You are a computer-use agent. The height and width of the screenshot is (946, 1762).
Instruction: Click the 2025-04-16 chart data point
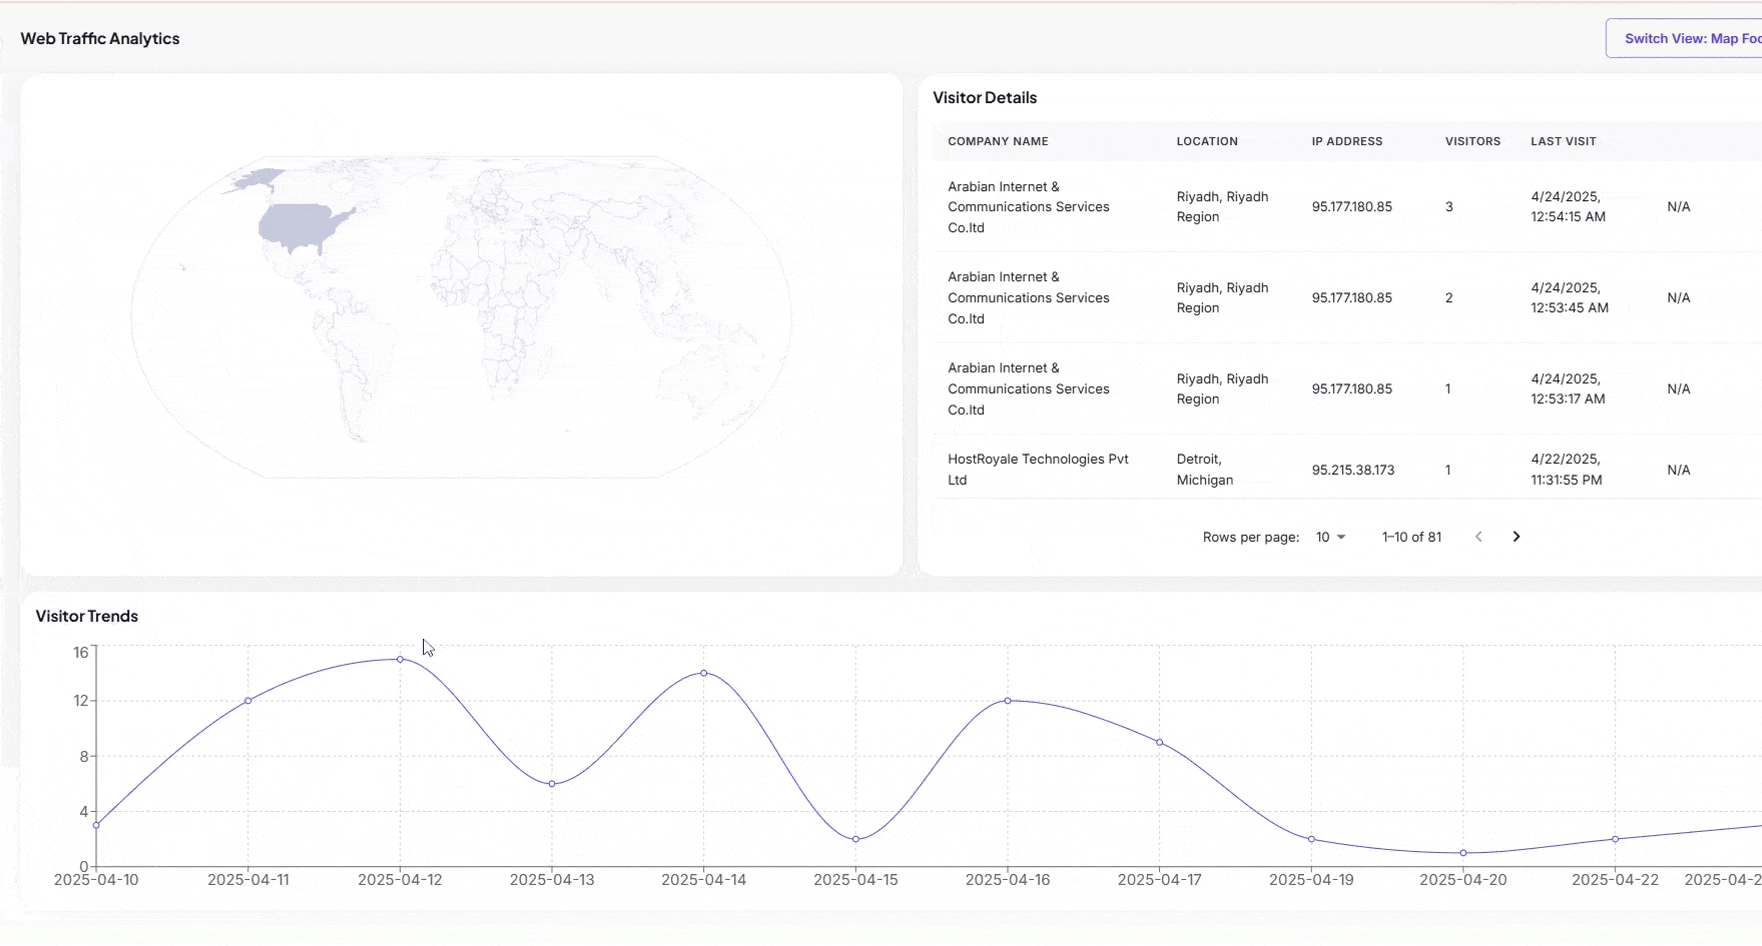[1008, 701]
